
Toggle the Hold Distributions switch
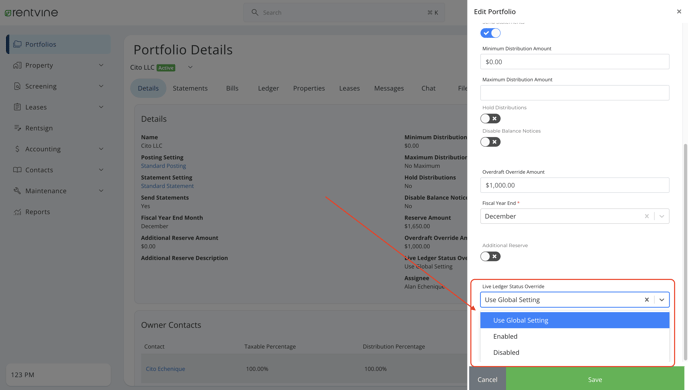[x=490, y=118]
